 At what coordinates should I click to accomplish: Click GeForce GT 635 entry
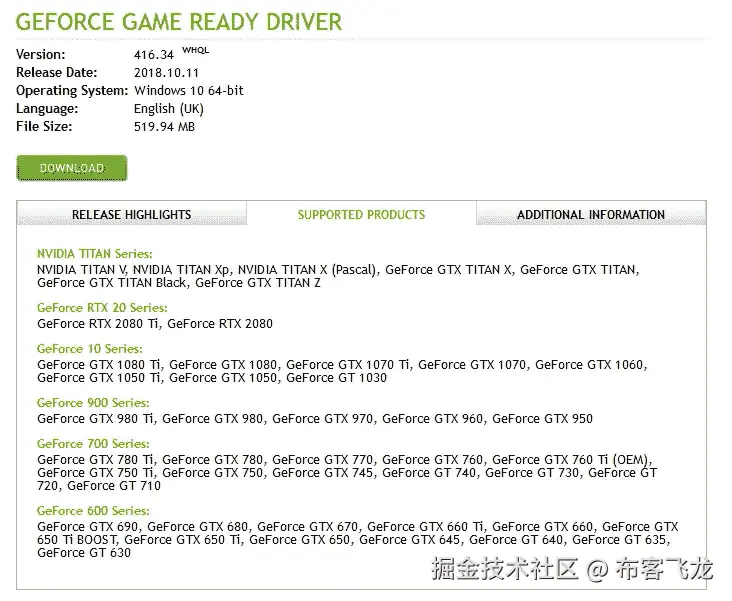pos(619,540)
